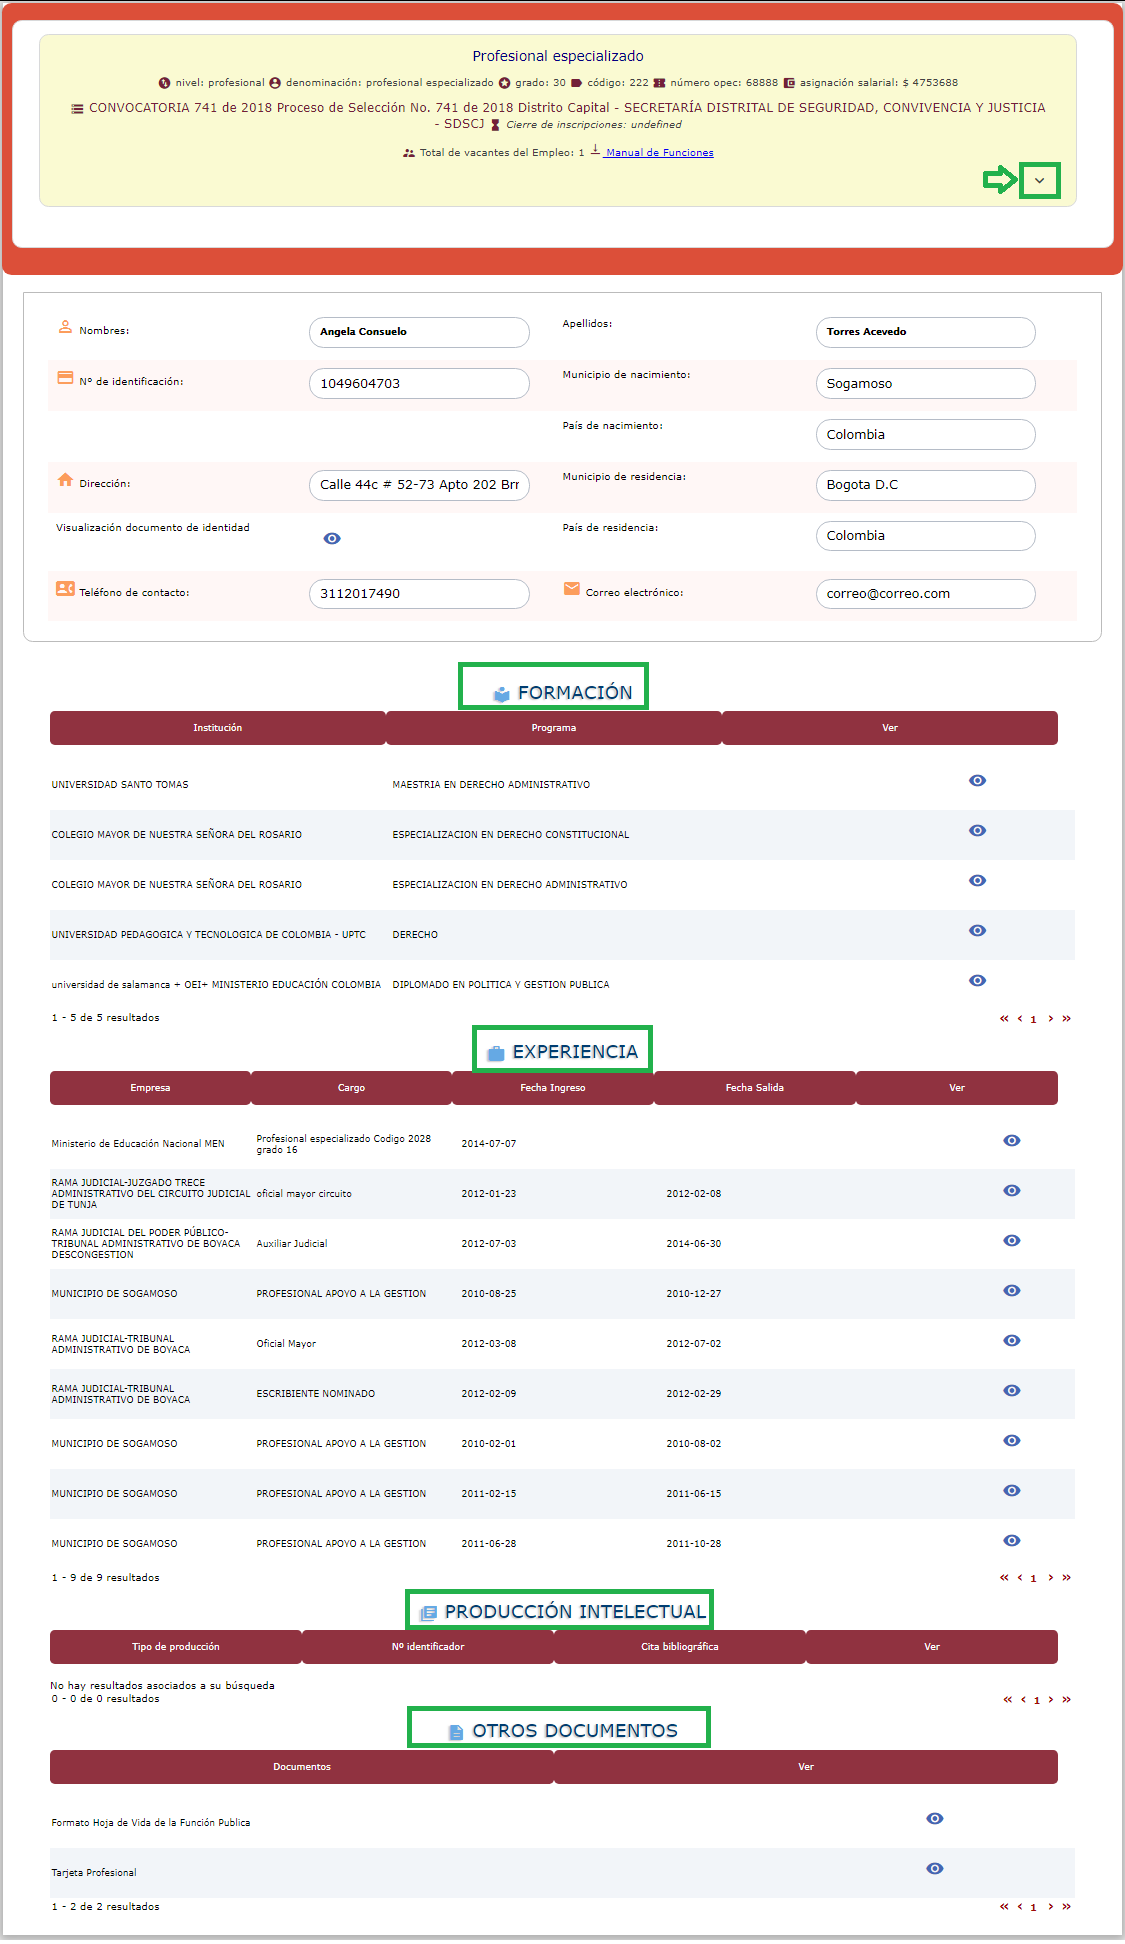The height and width of the screenshot is (1944, 1125).
Task: Click the Teléfono de contacto input field
Action: coord(418,594)
